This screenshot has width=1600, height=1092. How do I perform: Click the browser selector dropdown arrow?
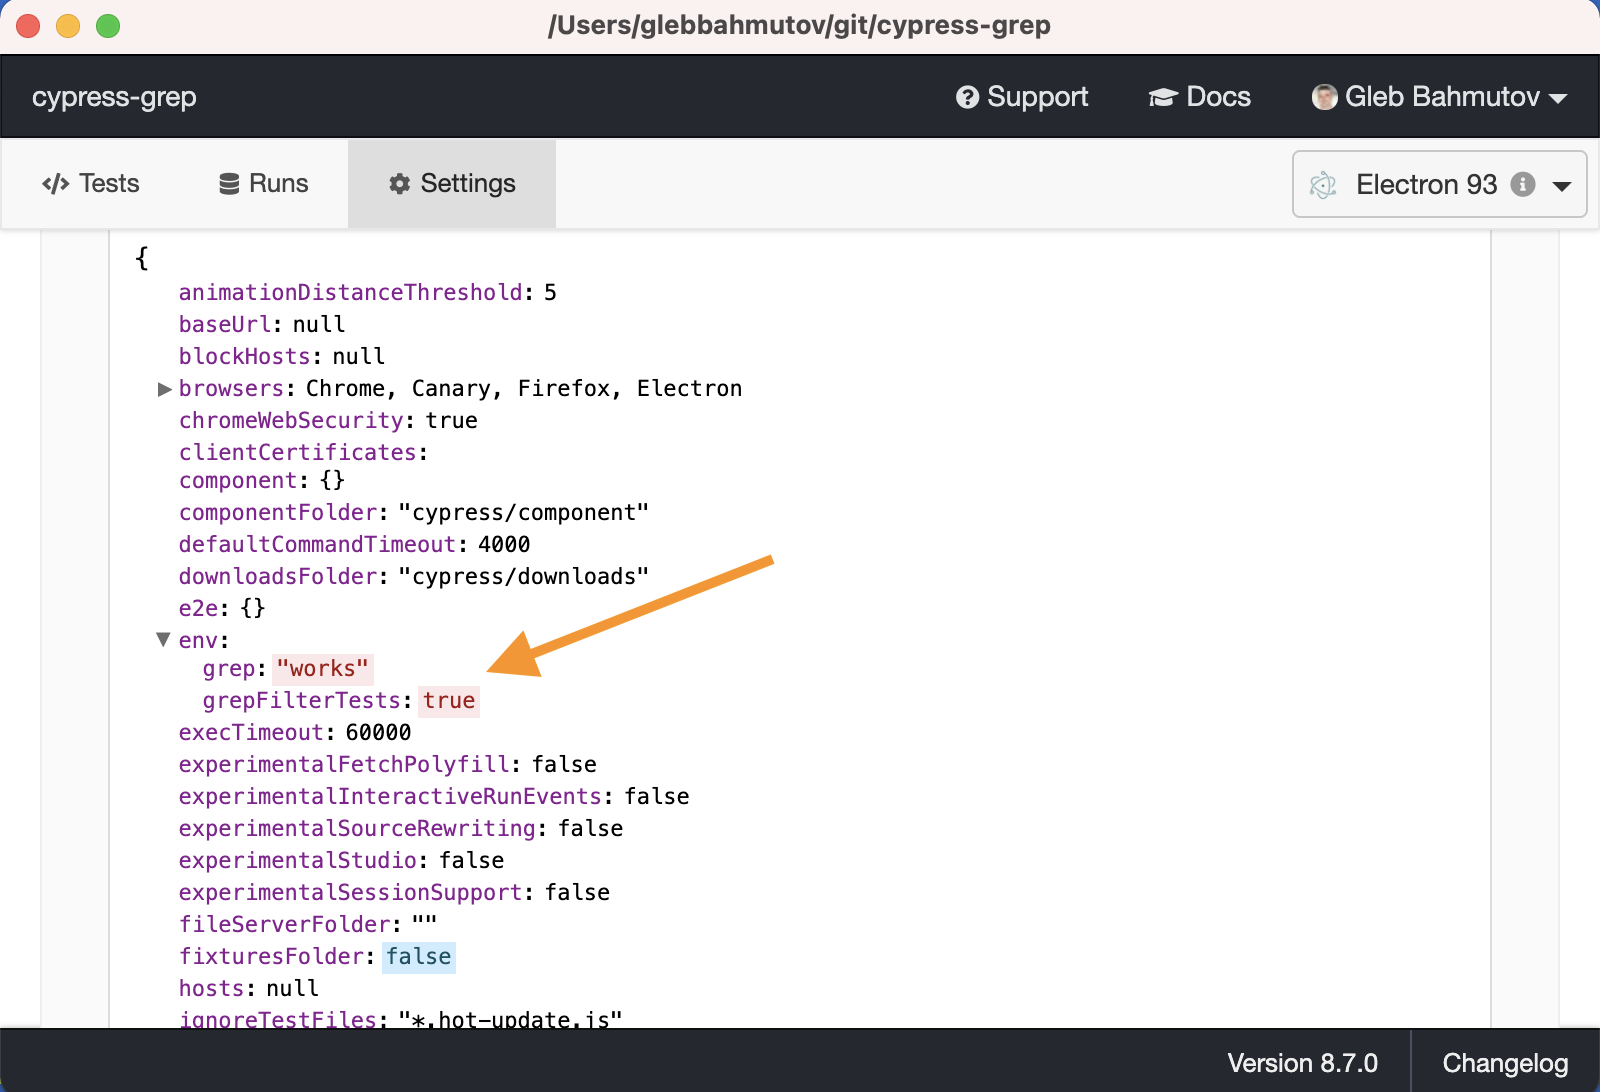point(1562,186)
